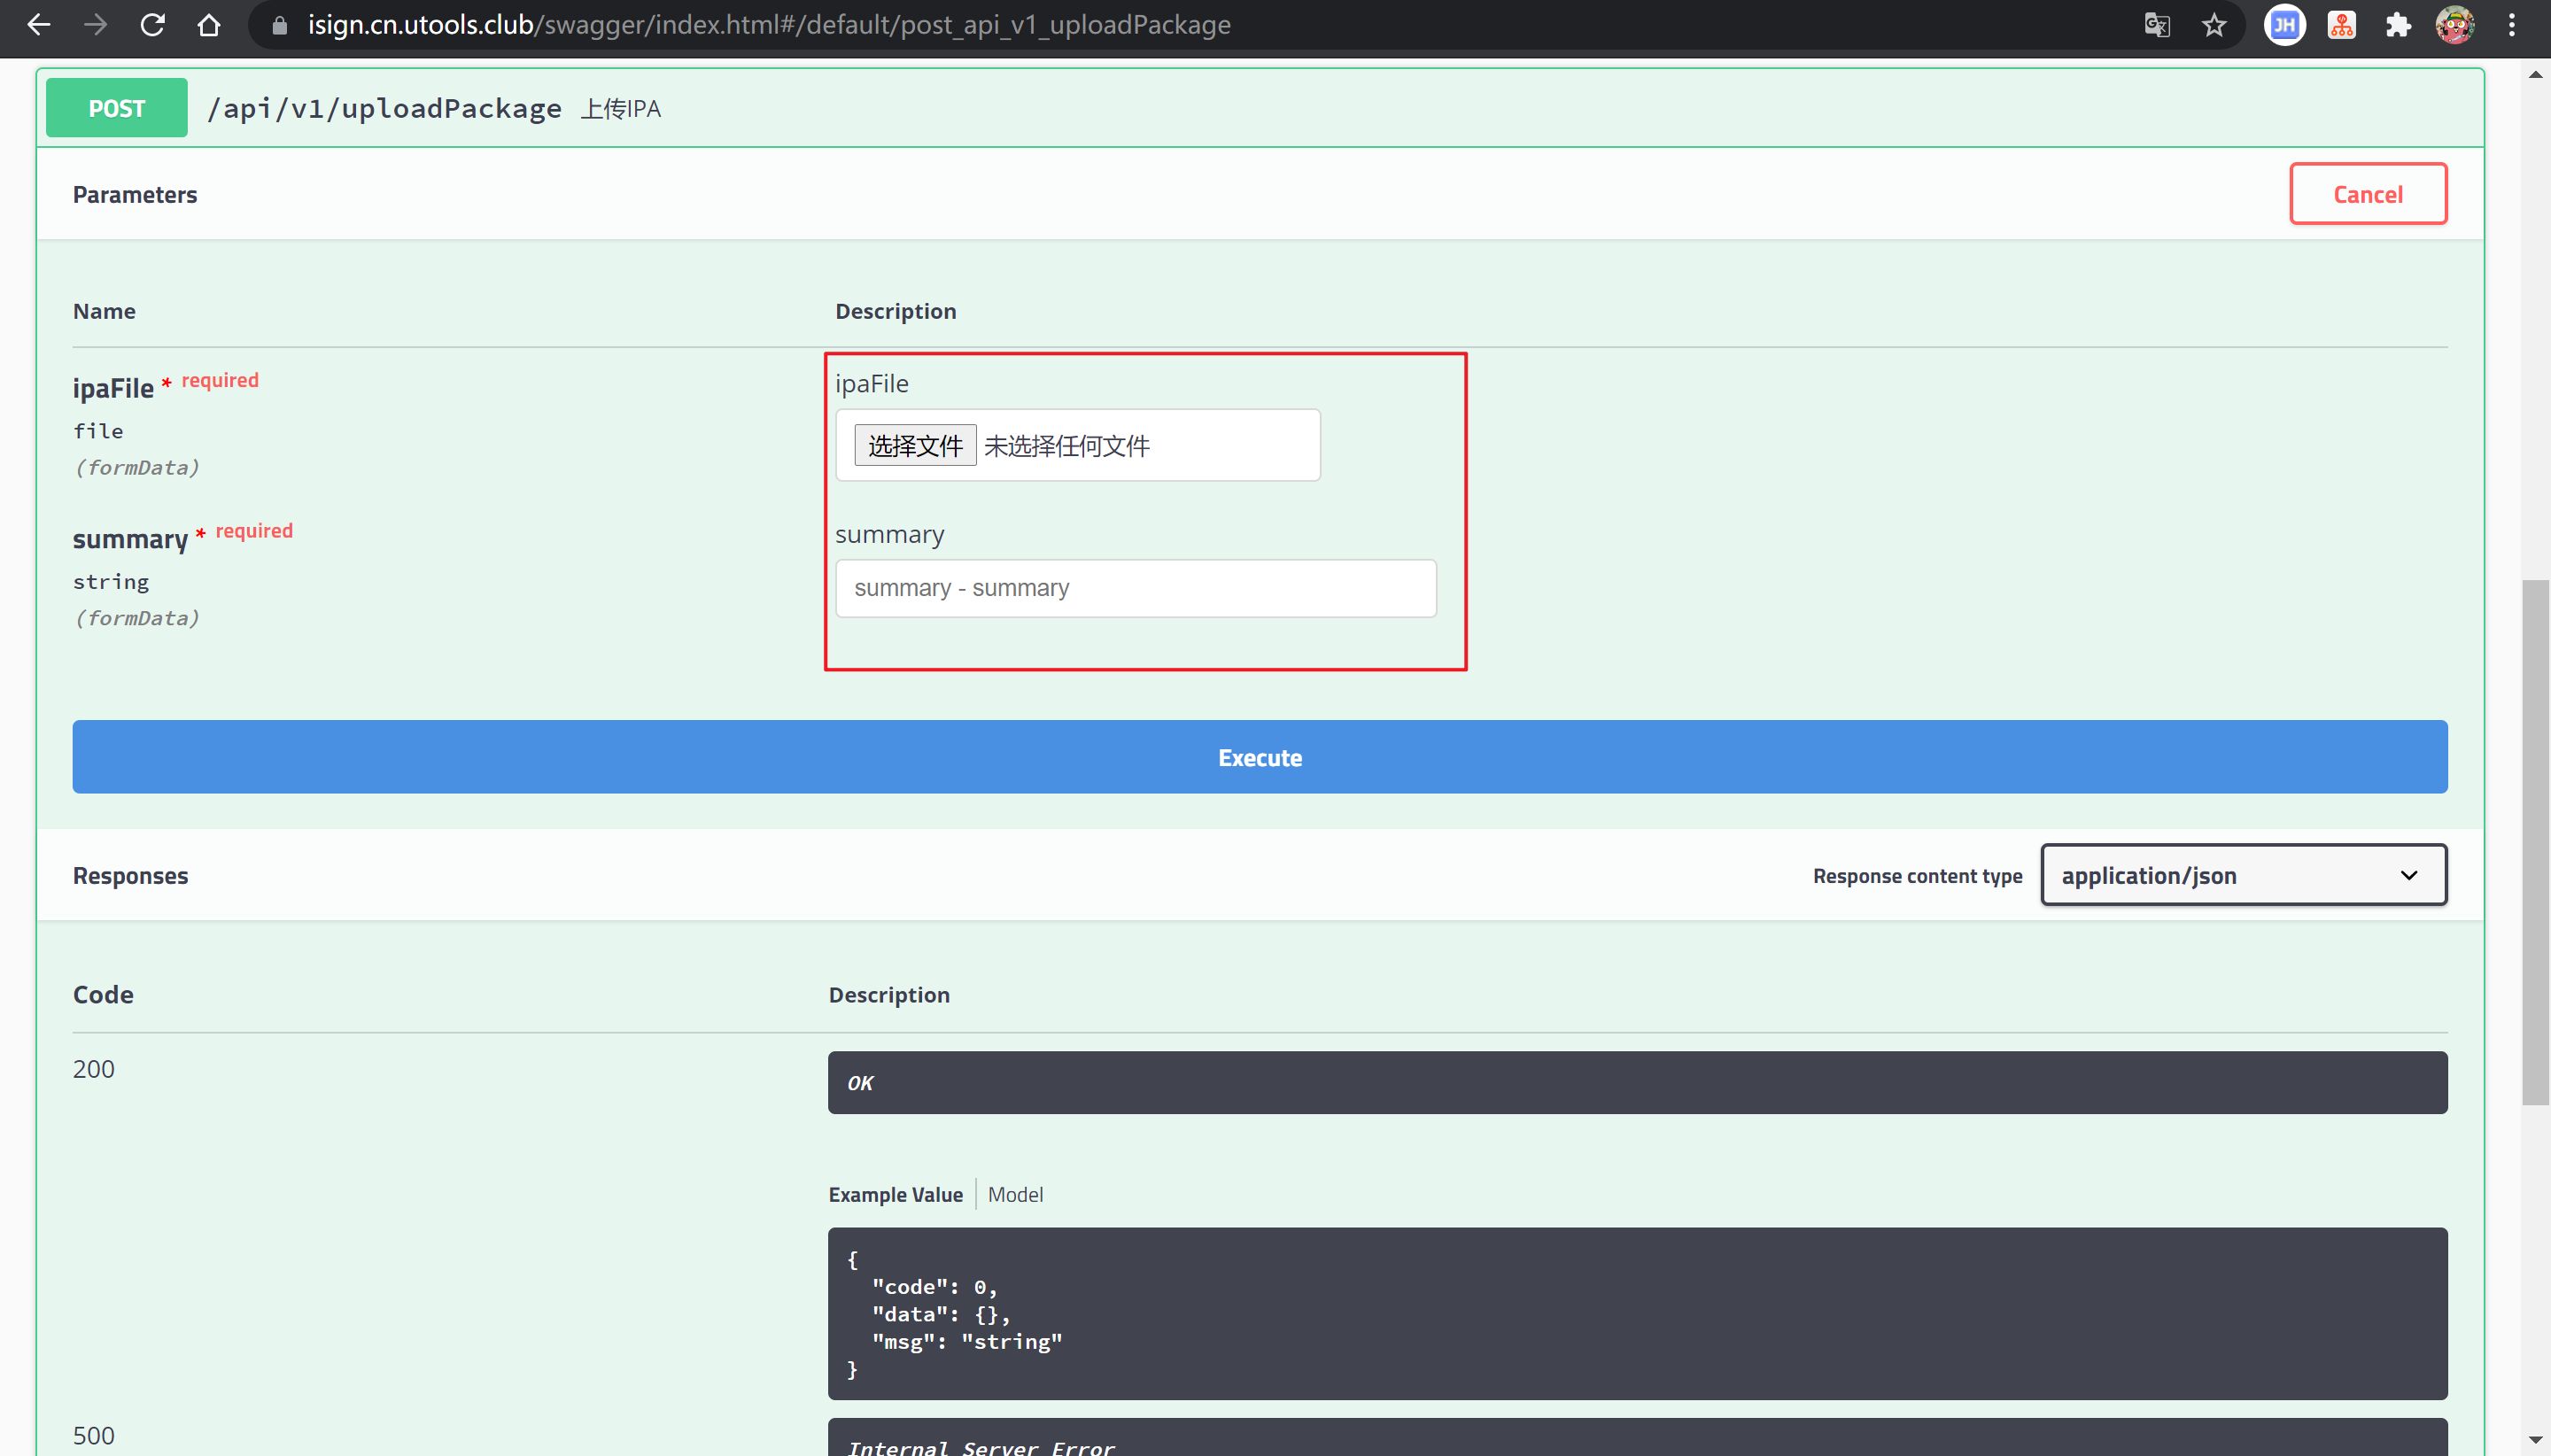The width and height of the screenshot is (2551, 1456).
Task: Focus the summary input field
Action: pos(1136,588)
